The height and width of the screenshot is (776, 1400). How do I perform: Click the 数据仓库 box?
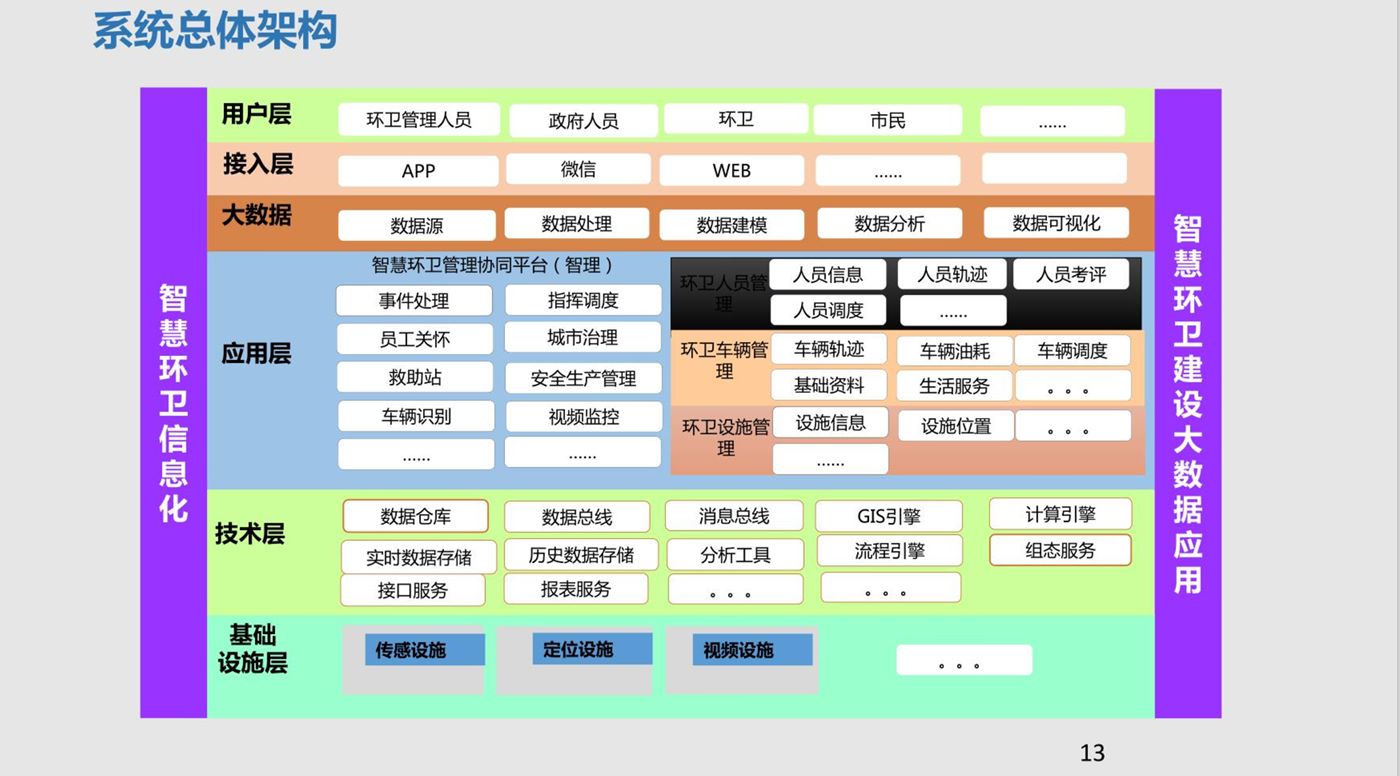pyautogui.click(x=416, y=516)
